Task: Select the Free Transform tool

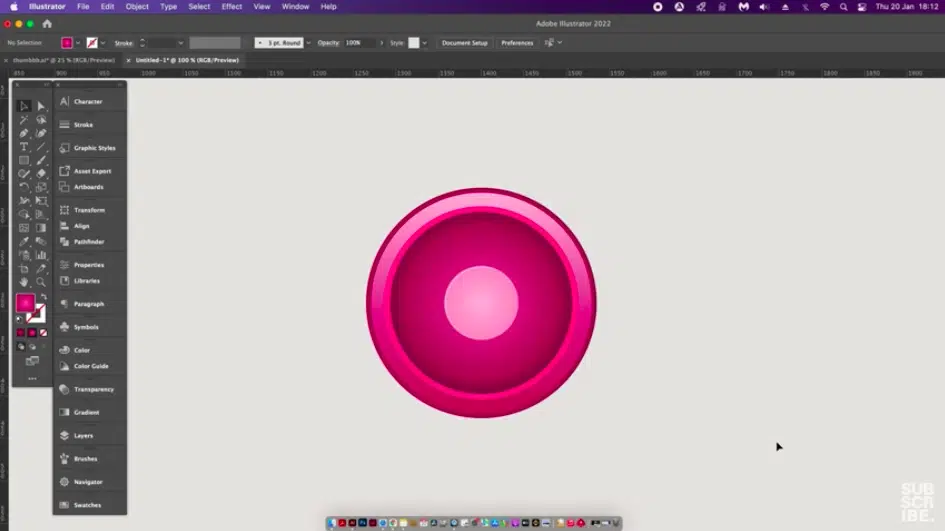Action: click(41, 201)
